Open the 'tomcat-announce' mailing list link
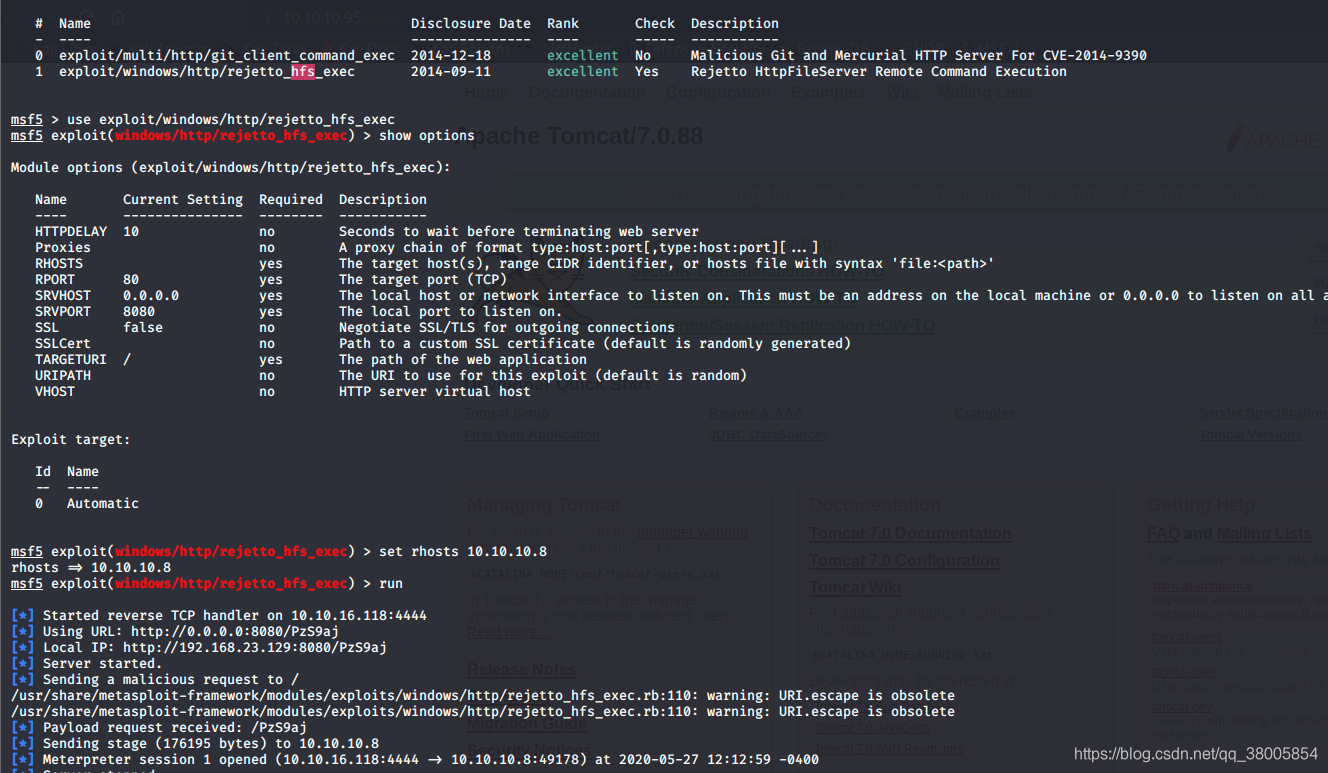This screenshot has width=1328, height=773. click(x=1202, y=587)
